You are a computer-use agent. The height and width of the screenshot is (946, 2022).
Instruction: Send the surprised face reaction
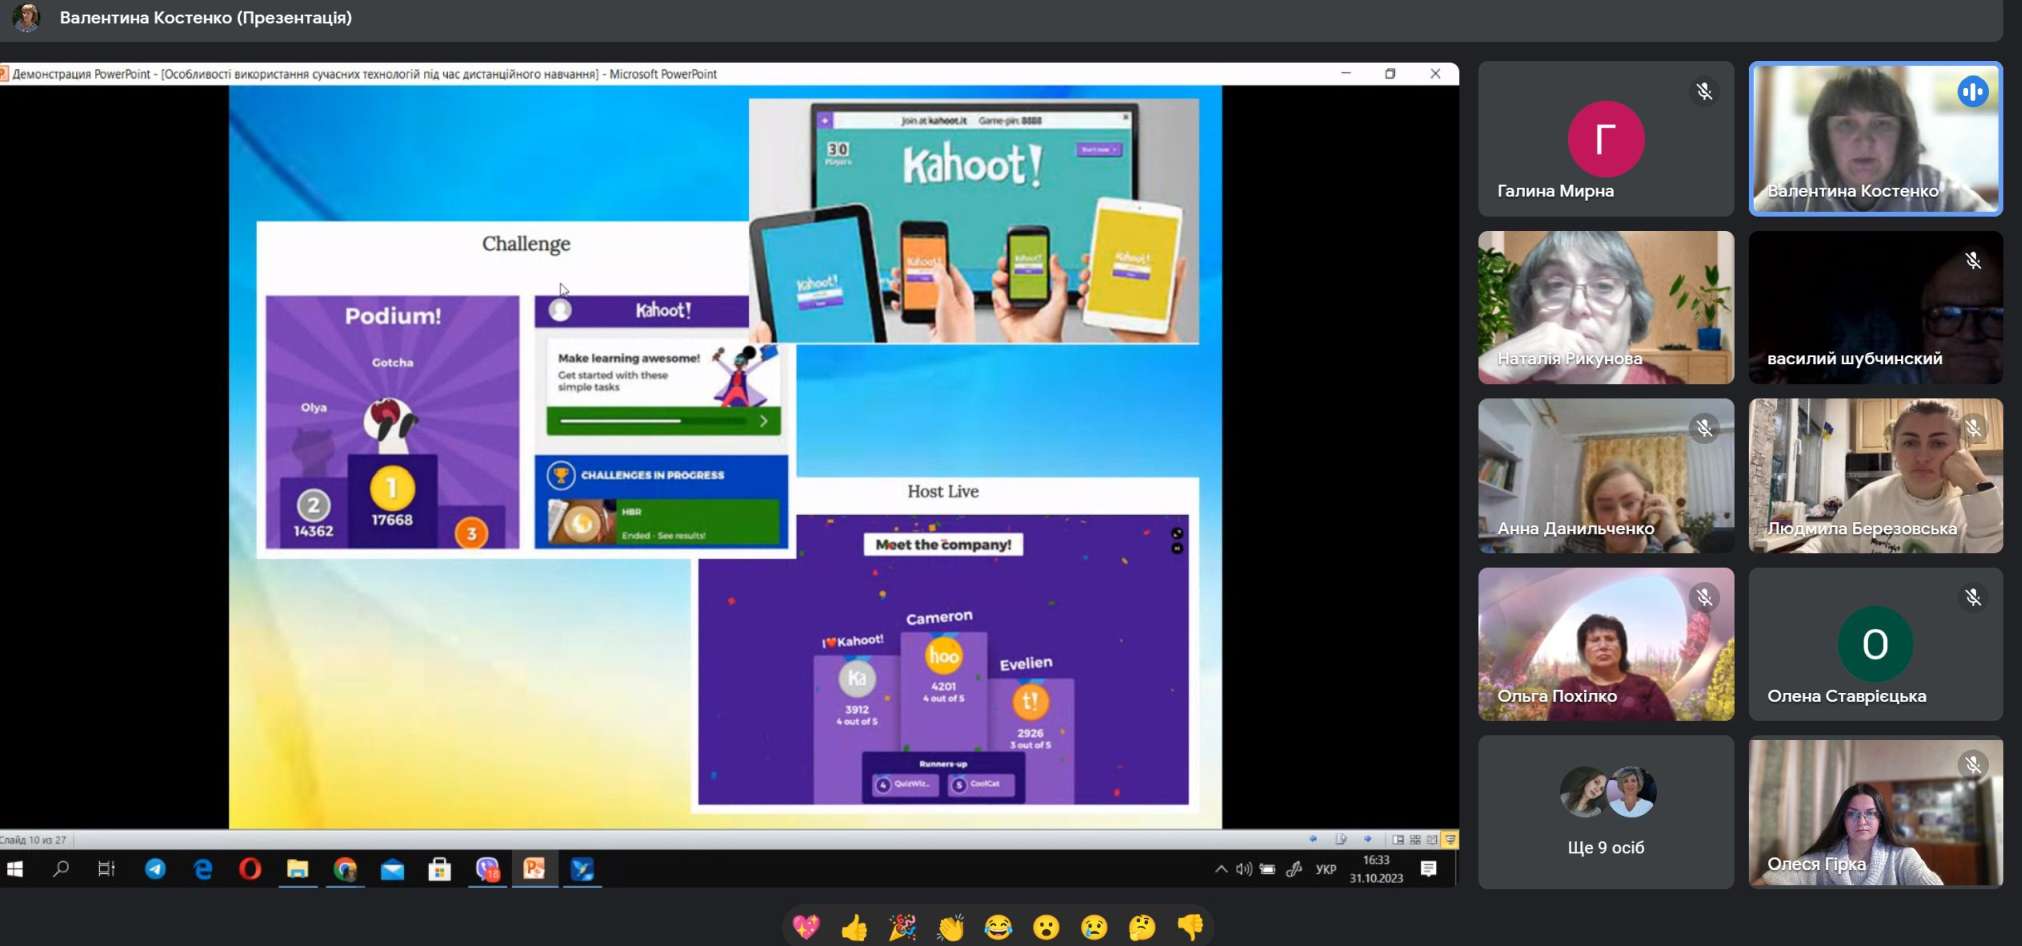tap(1046, 927)
